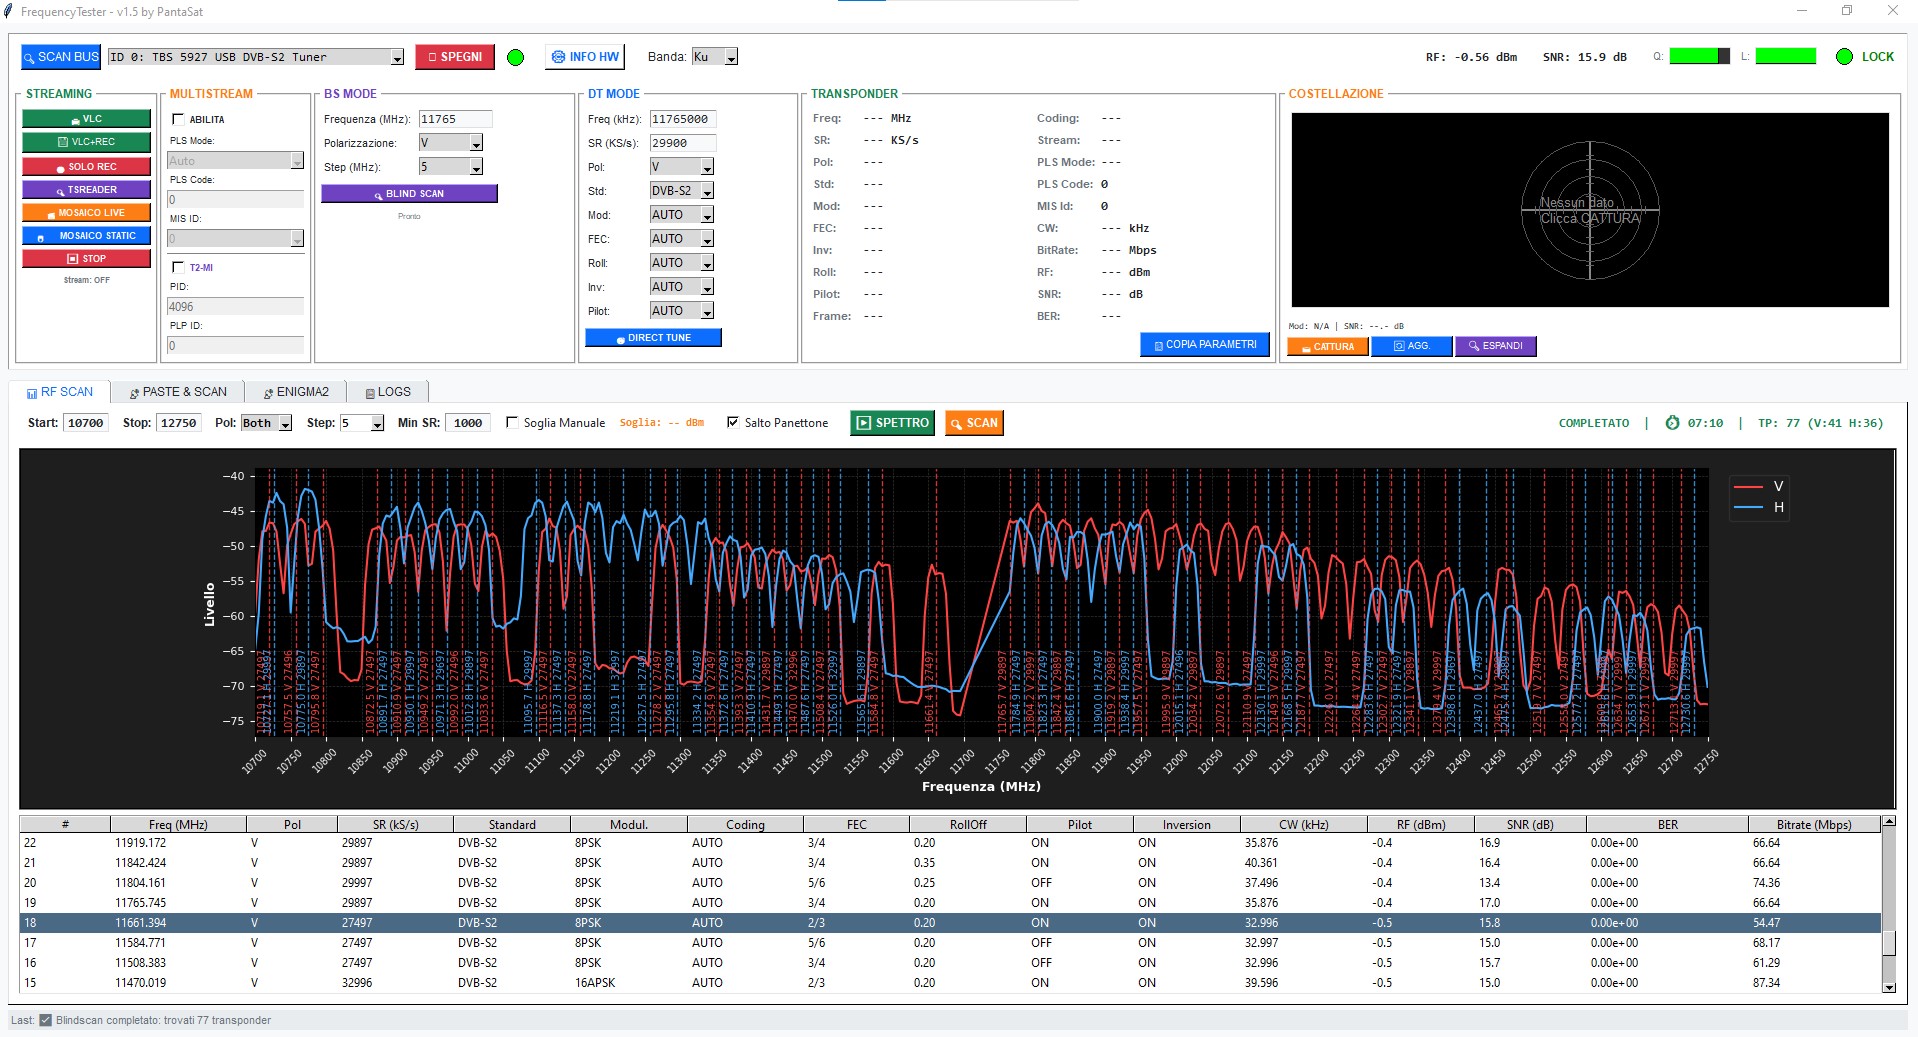Screen dimensions: 1918x1037
Task: Toggle the Last status bar checkbox
Action: click(x=45, y=1021)
